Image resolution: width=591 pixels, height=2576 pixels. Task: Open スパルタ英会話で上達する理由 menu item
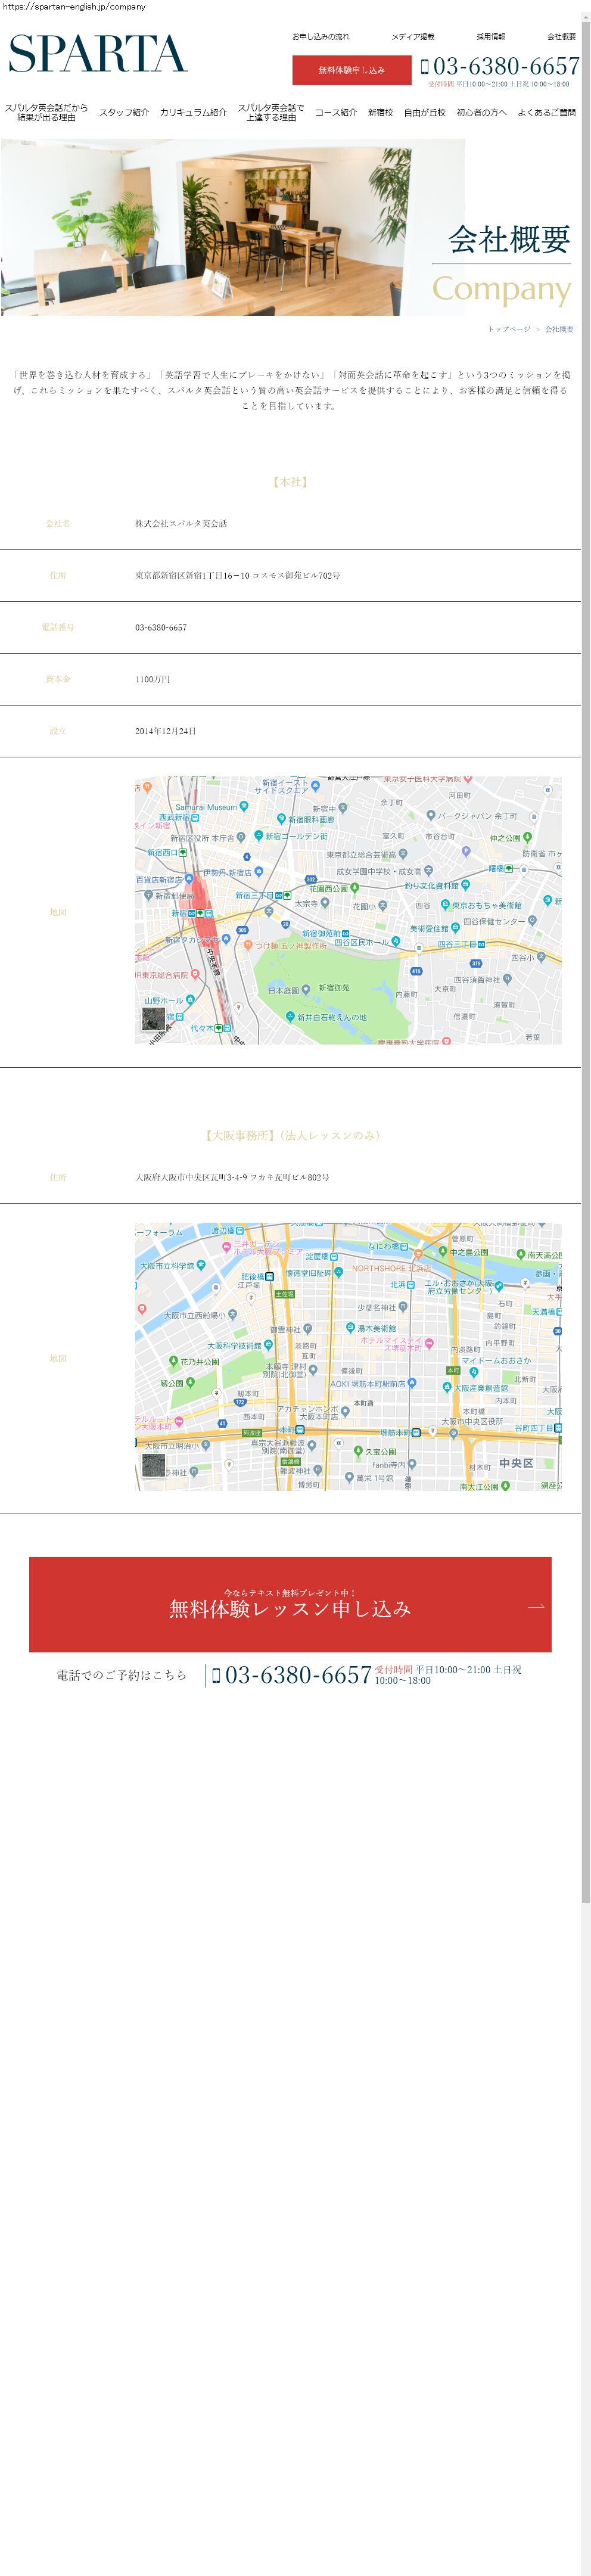pyautogui.click(x=271, y=112)
